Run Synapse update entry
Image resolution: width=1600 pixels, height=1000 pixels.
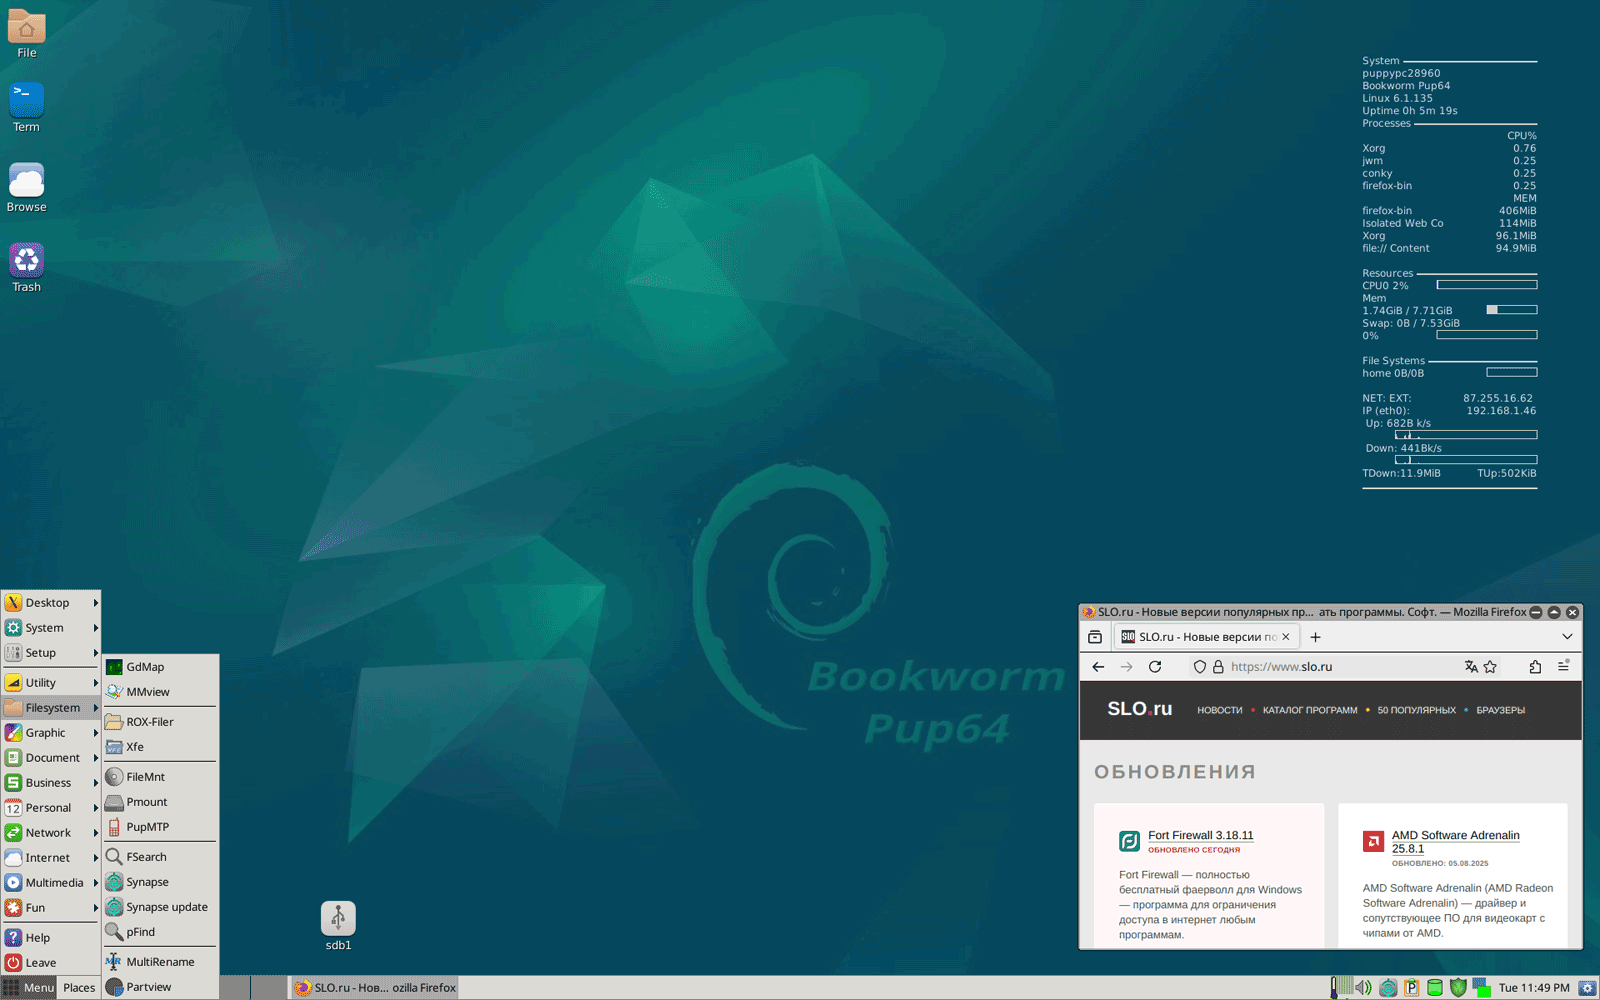point(160,907)
